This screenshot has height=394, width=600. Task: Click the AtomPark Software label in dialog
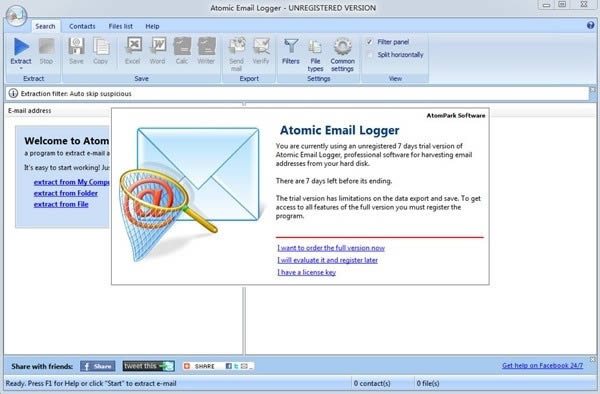tap(456, 116)
